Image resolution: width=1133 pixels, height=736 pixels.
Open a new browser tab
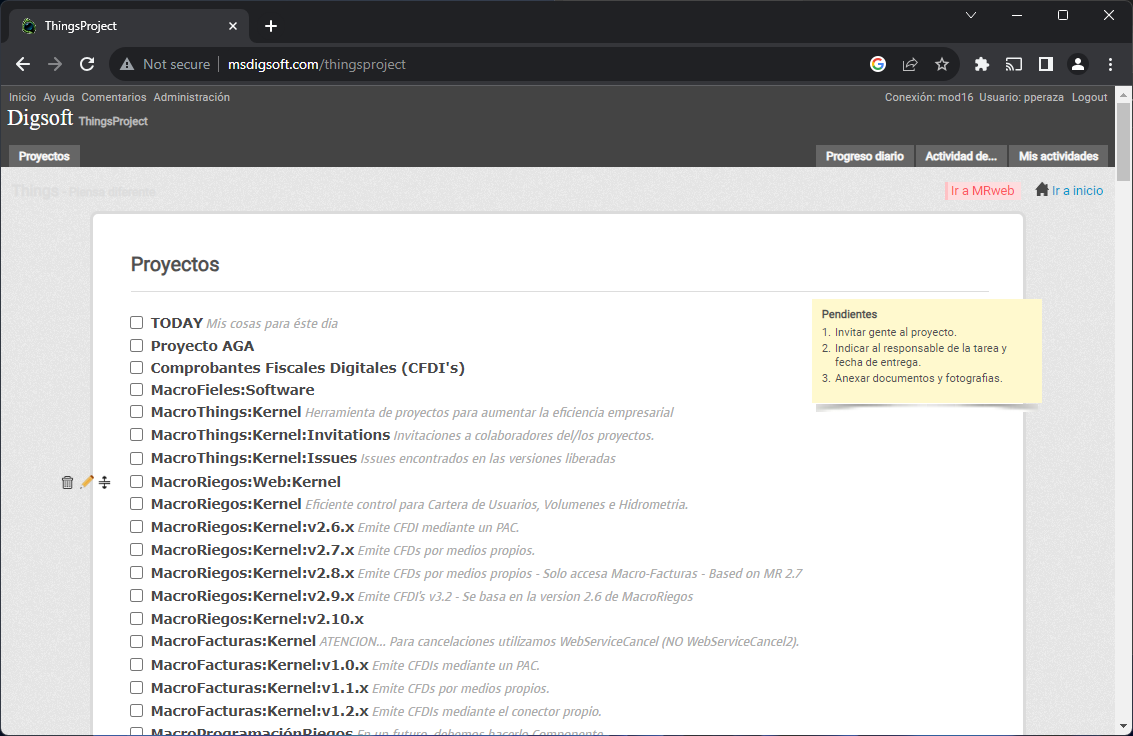tap(271, 26)
